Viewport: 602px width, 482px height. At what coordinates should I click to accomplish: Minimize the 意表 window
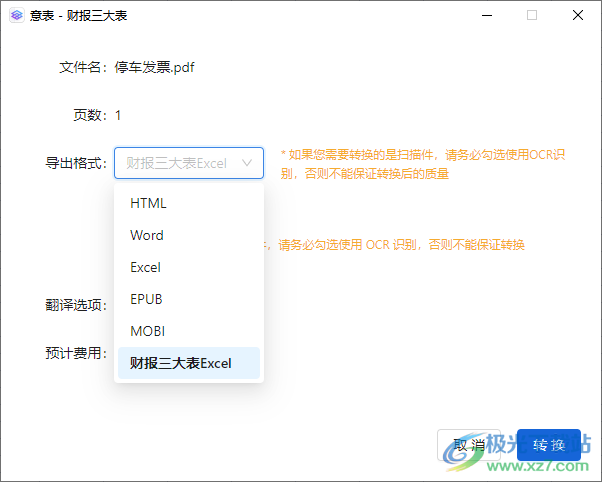pyautogui.click(x=487, y=15)
